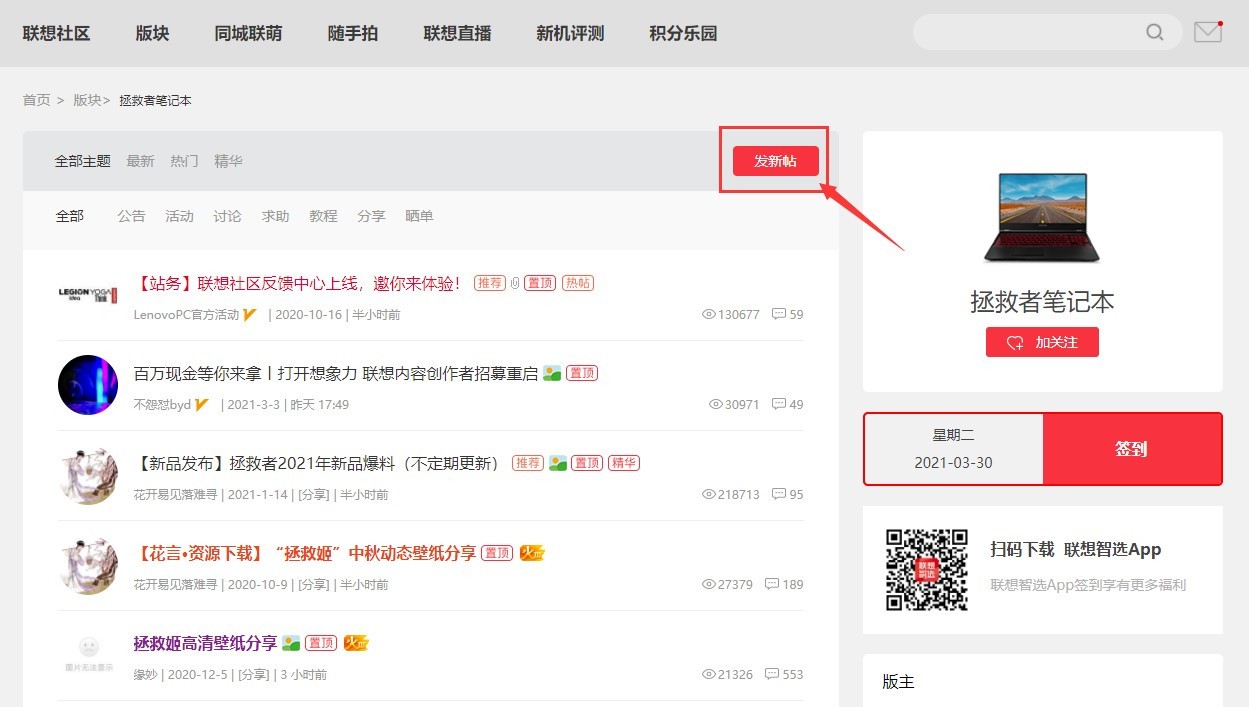Click the comment icon beside 189 replies
The image size is (1249, 707).
[x=771, y=584]
